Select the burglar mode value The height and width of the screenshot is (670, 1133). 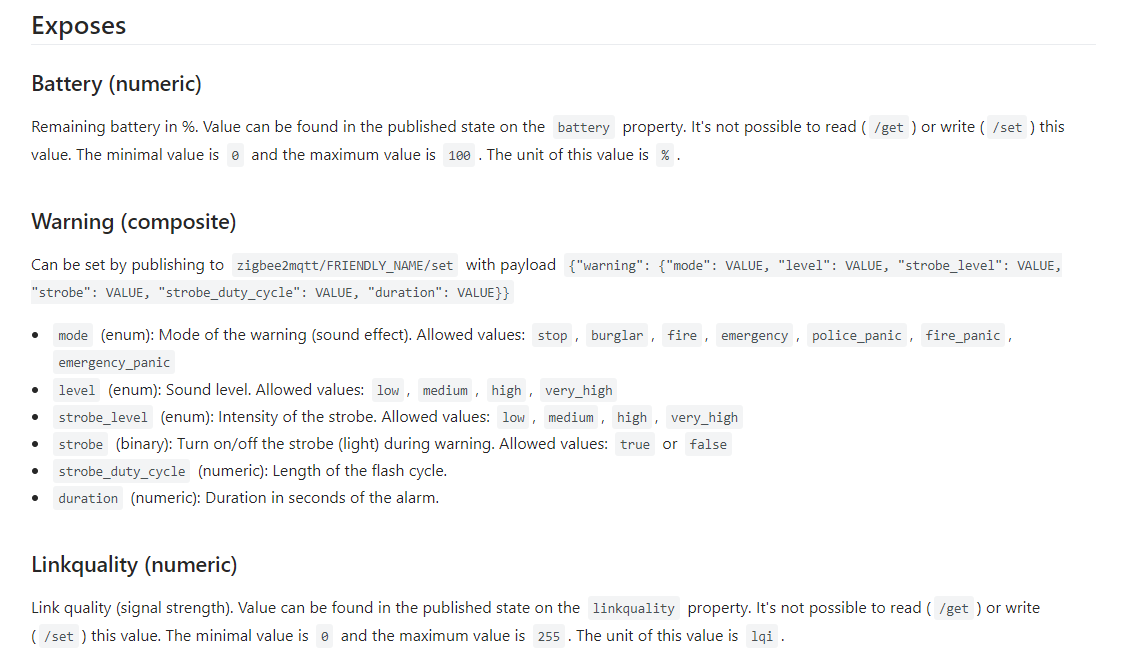pos(616,336)
